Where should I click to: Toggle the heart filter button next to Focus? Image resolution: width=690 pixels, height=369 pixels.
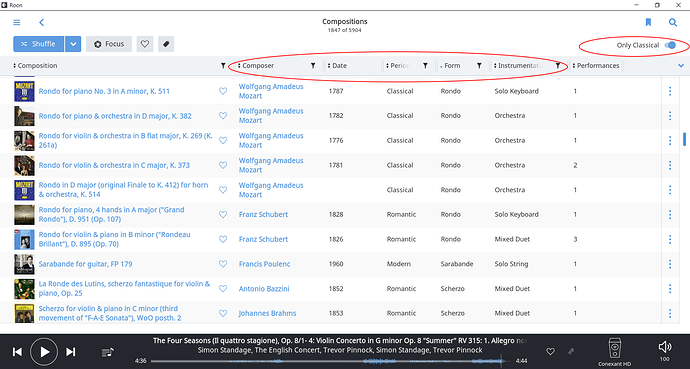coord(145,44)
